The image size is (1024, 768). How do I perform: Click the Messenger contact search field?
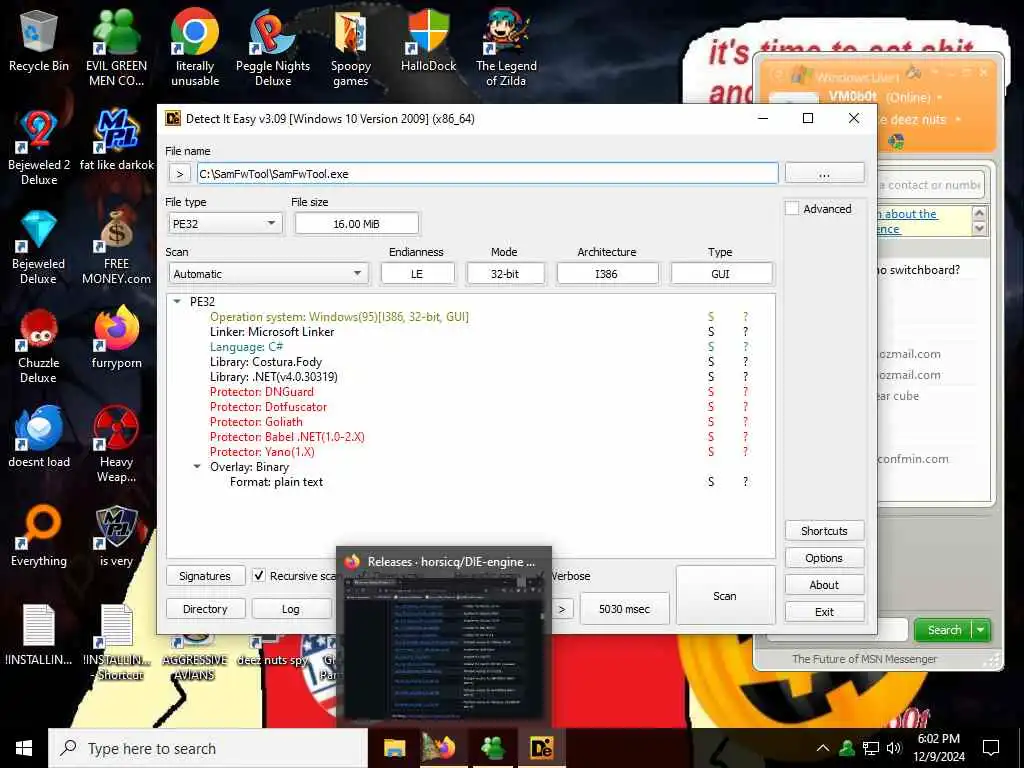[x=931, y=185]
